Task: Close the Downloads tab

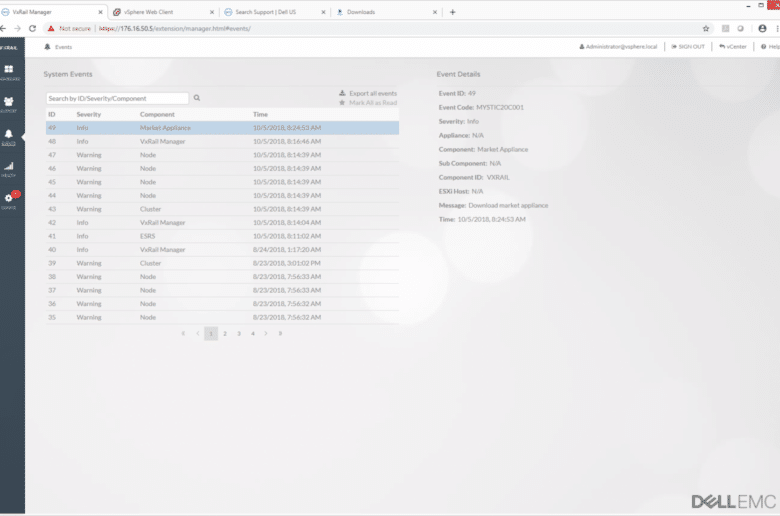Action: 435,12
